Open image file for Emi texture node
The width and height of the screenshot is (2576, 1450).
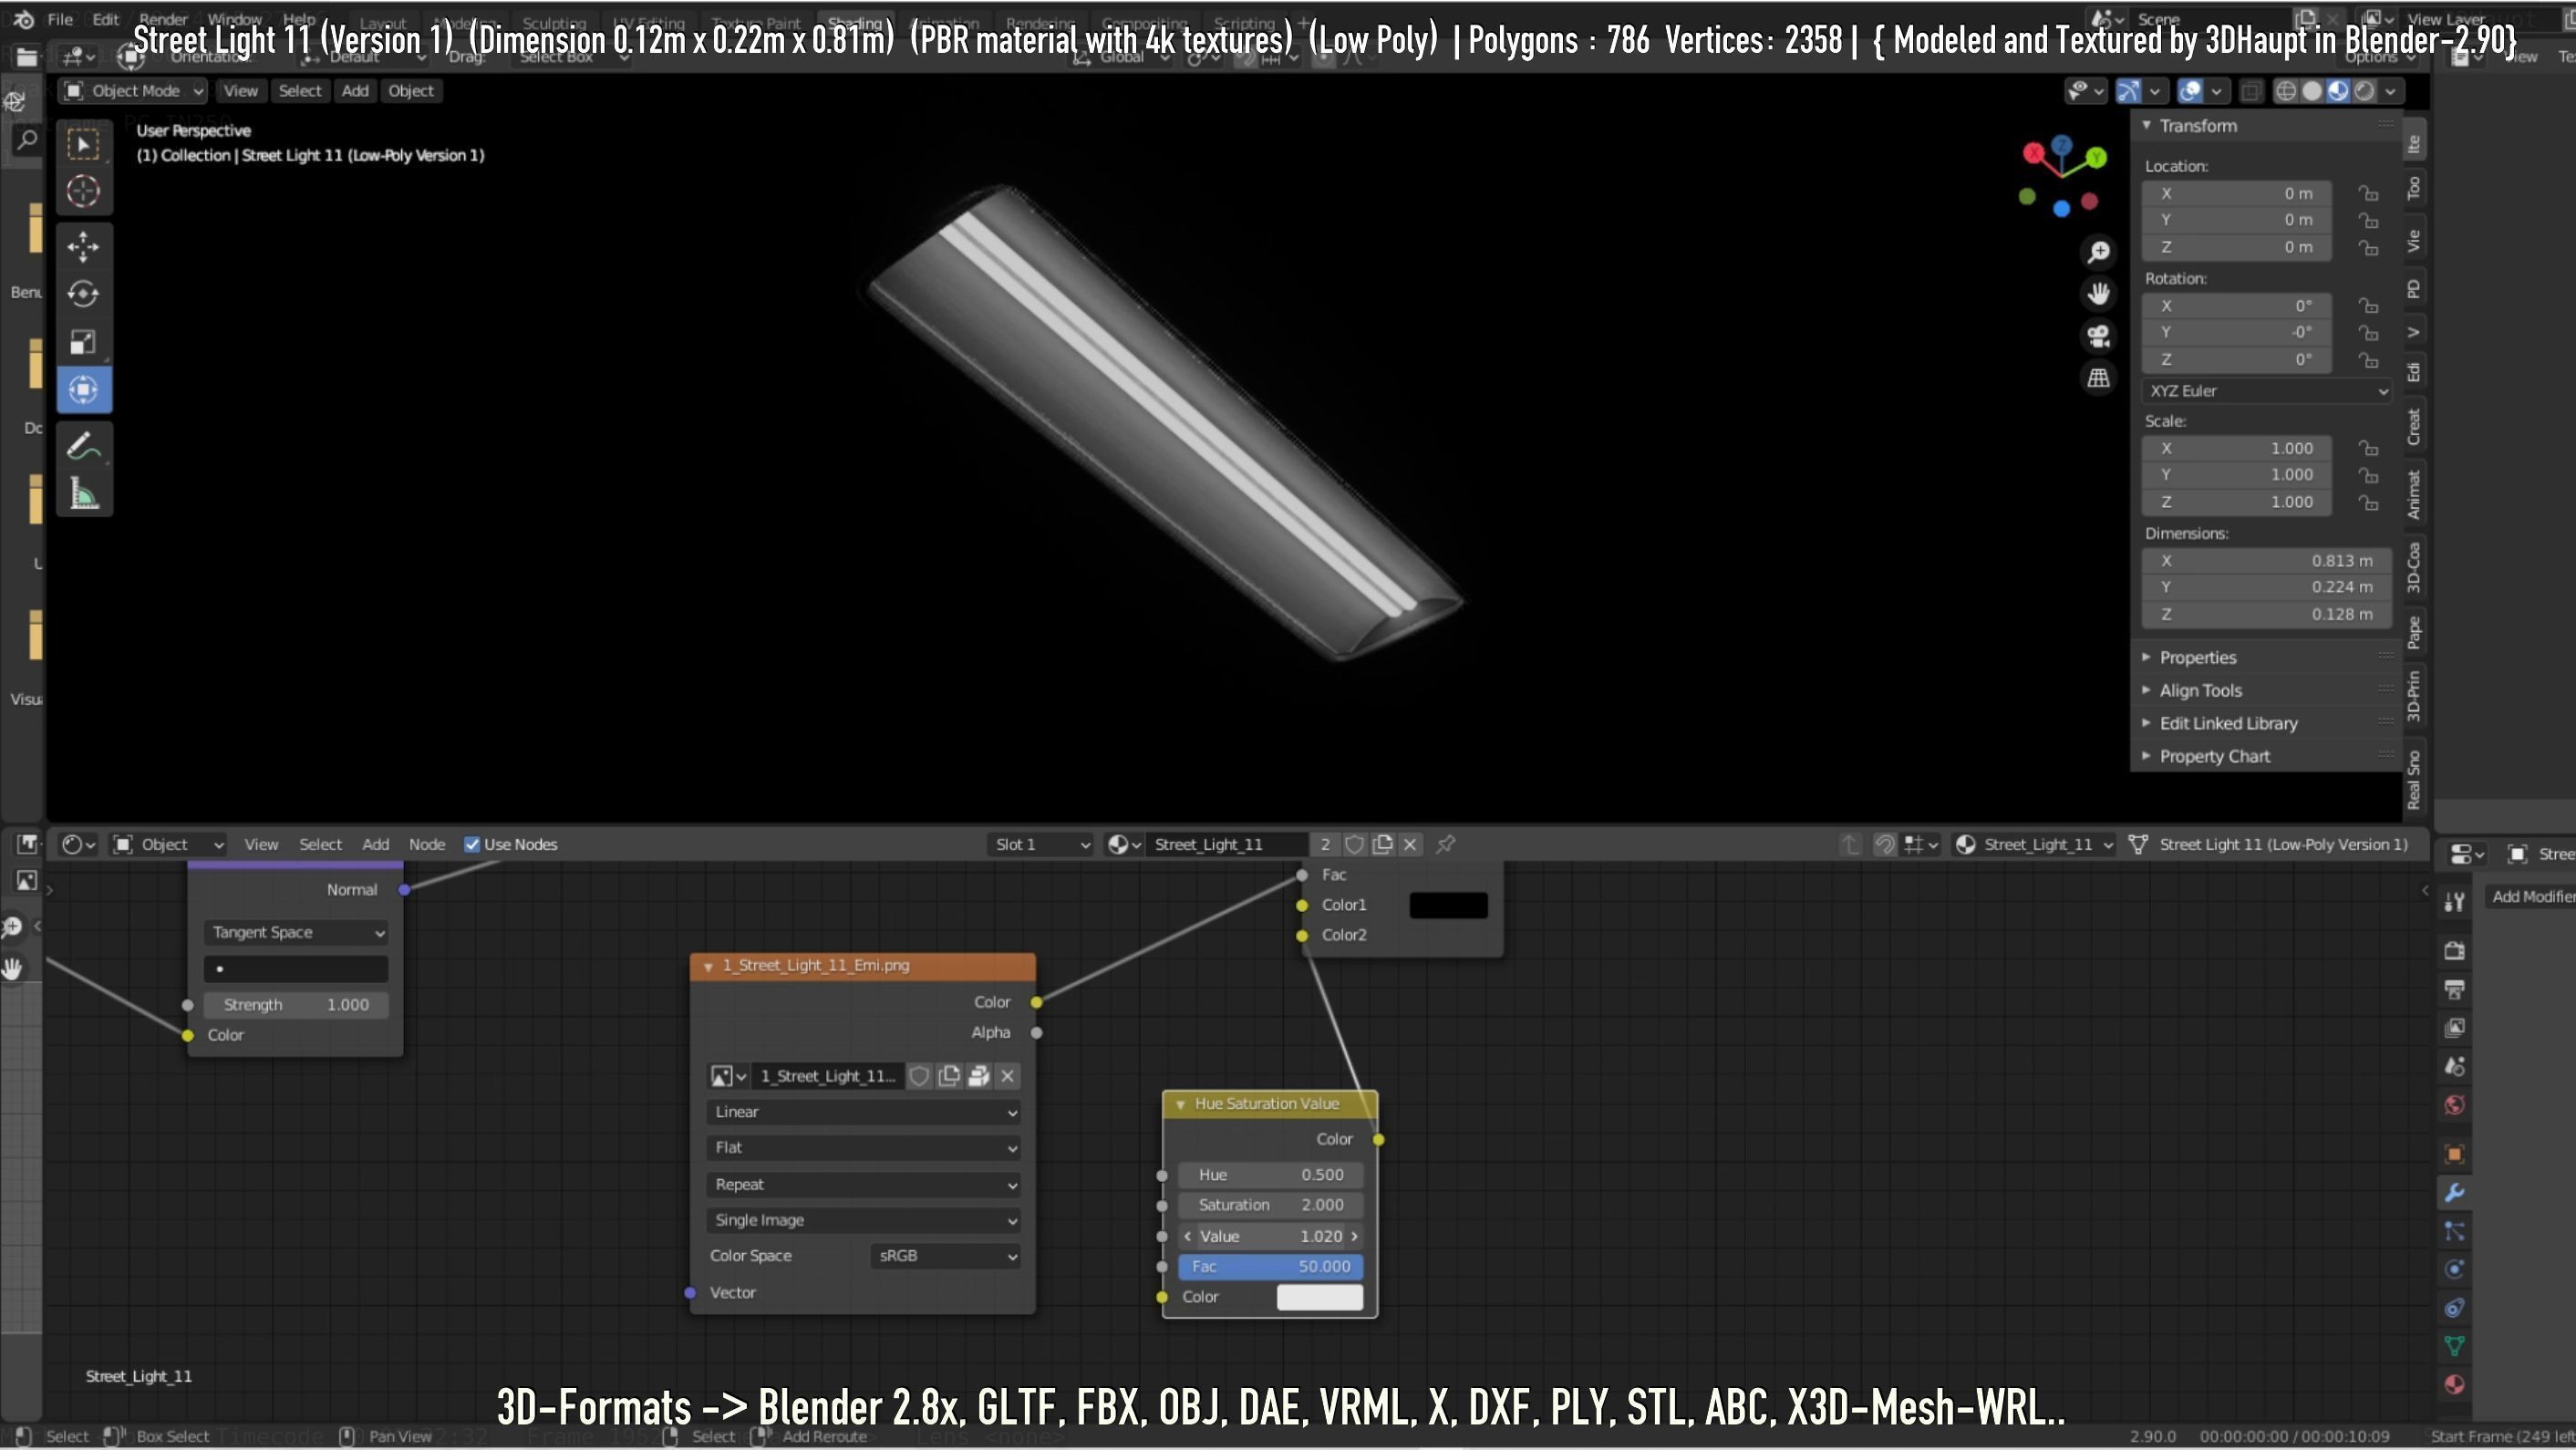(x=979, y=1076)
